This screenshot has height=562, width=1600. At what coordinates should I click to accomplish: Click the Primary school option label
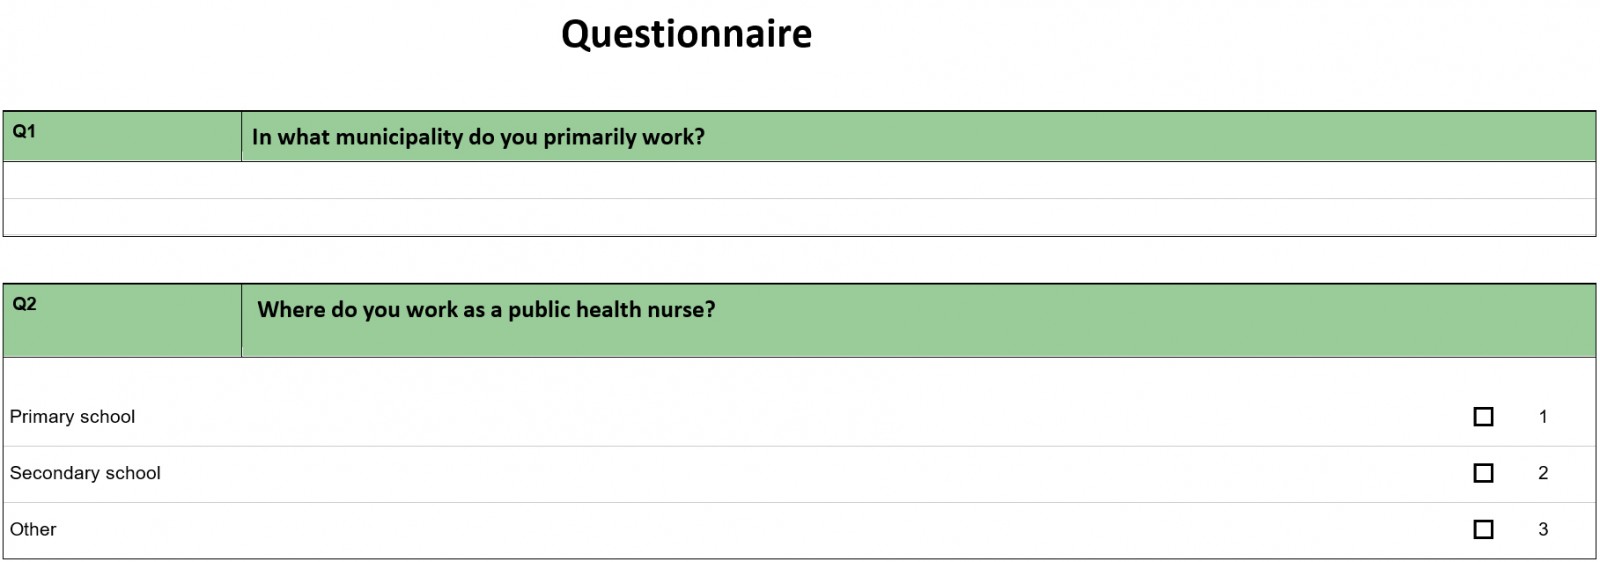click(x=72, y=417)
